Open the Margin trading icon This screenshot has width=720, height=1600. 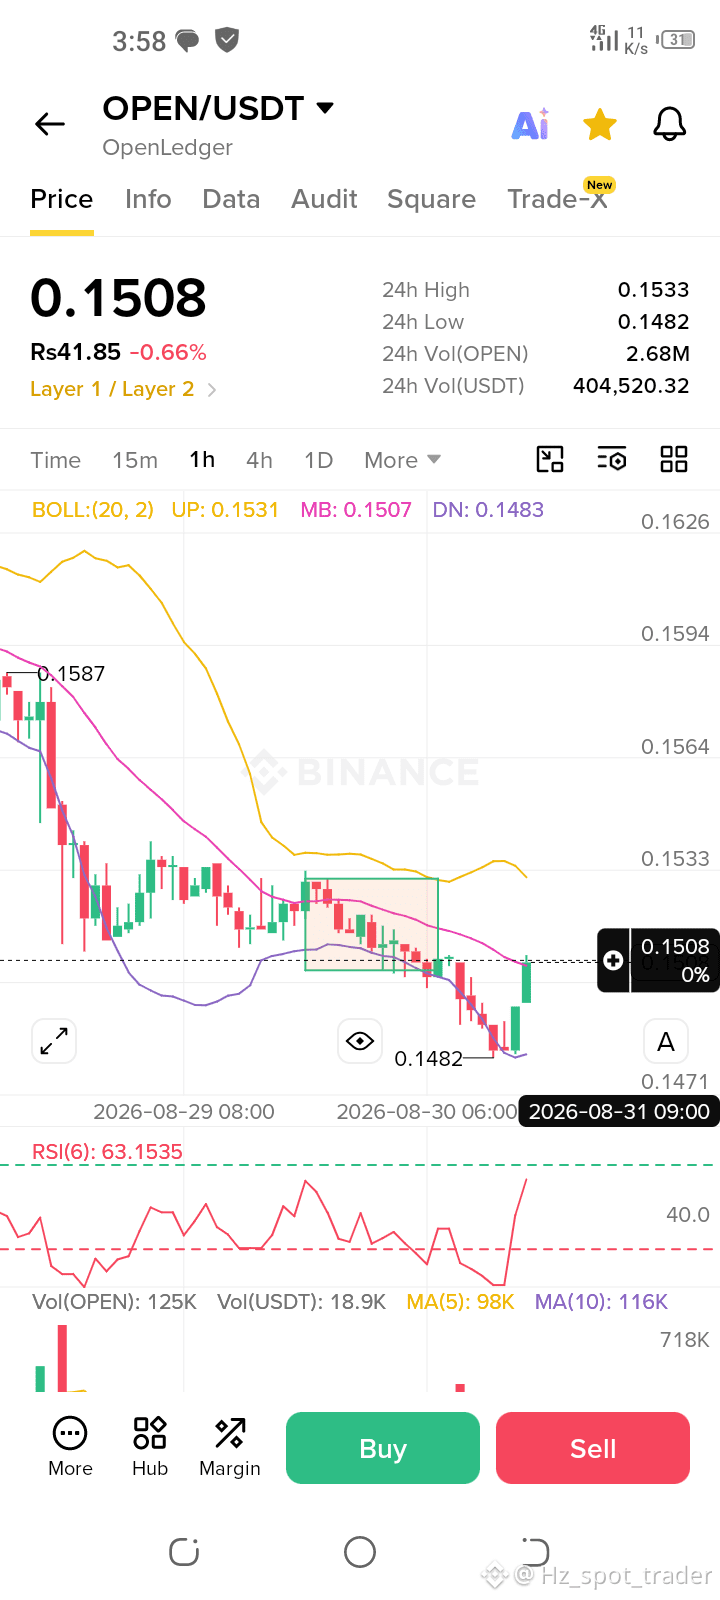coord(230,1447)
